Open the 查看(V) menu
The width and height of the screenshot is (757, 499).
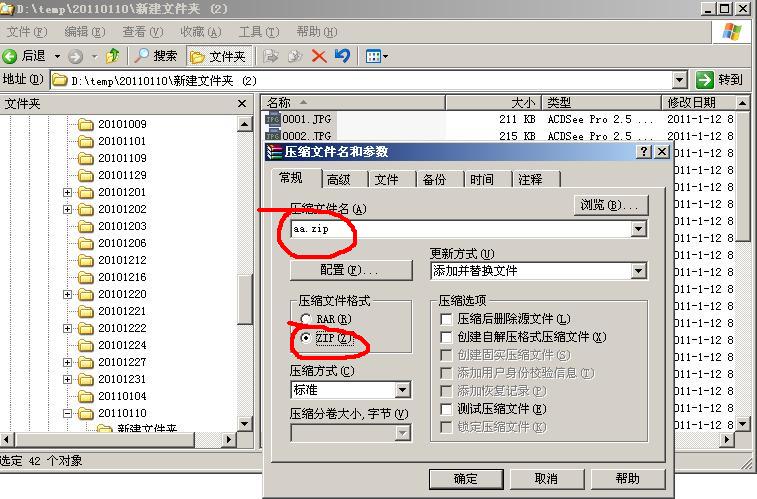(x=143, y=32)
